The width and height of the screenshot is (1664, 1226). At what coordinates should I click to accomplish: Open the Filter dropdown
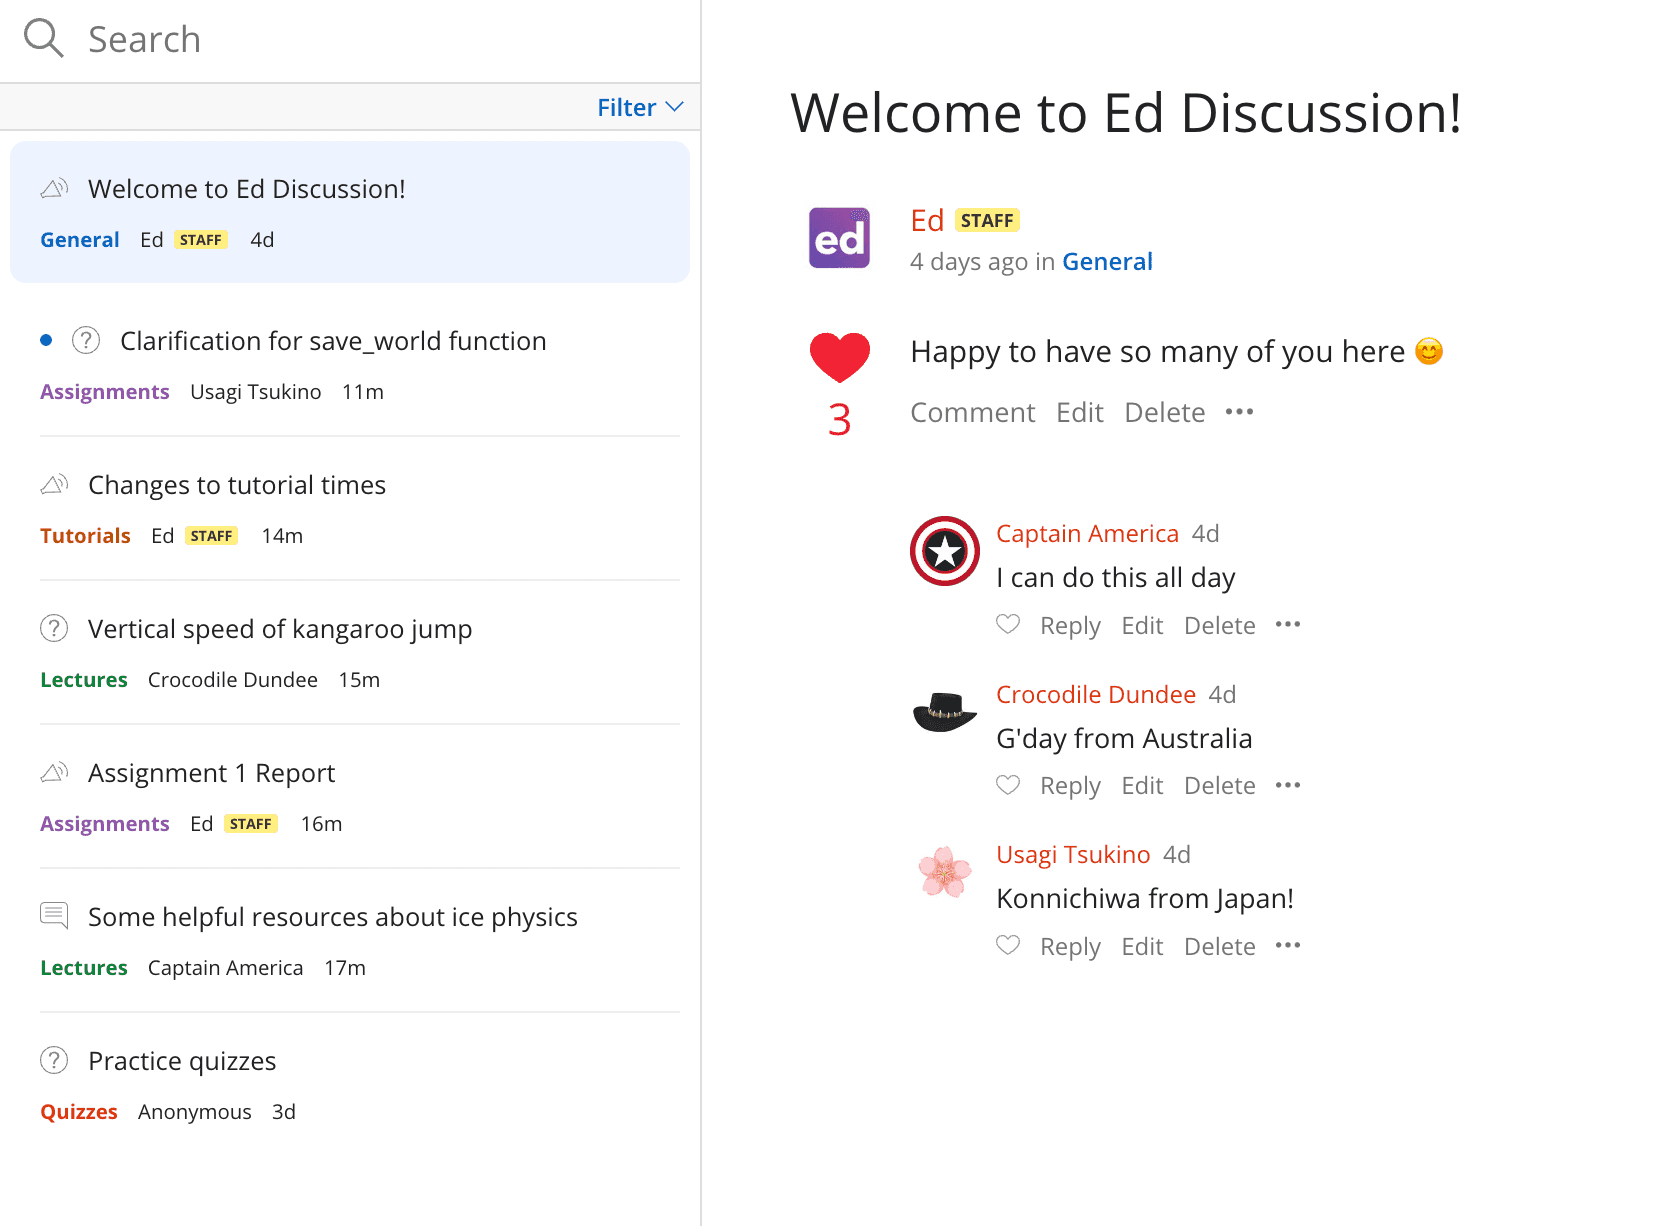[x=640, y=107]
